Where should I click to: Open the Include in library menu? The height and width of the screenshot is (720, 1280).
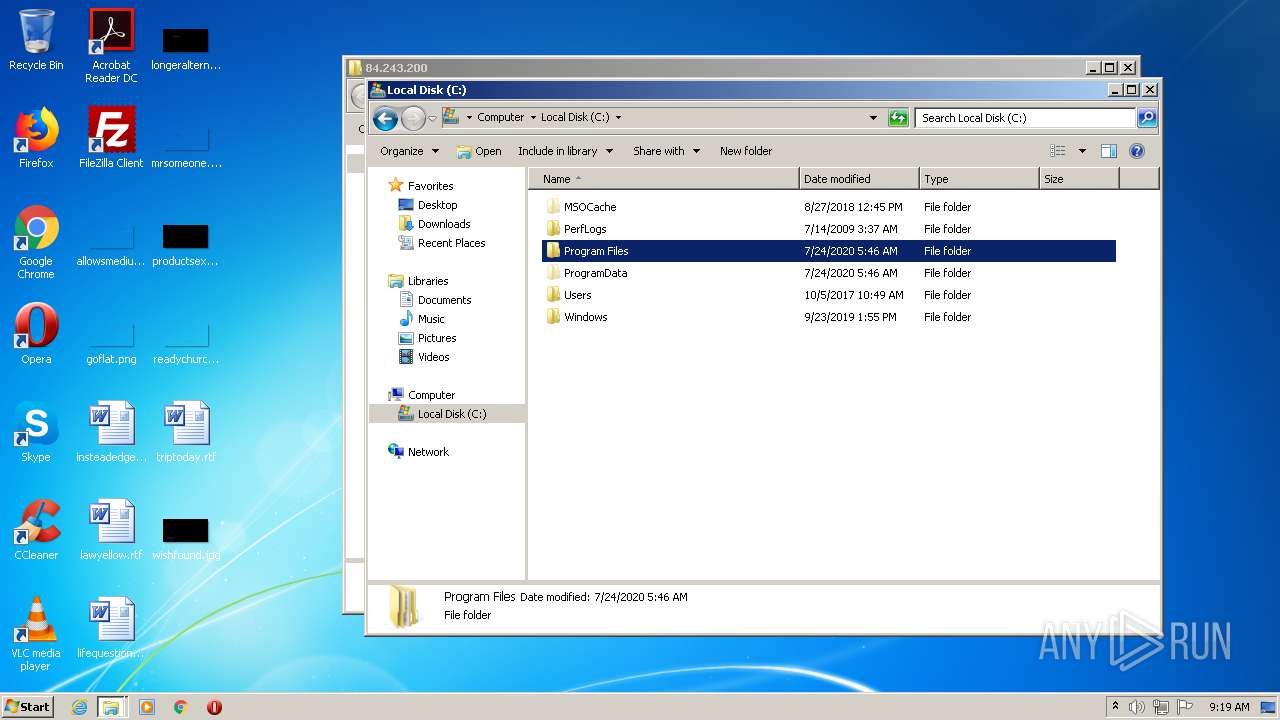coord(565,151)
